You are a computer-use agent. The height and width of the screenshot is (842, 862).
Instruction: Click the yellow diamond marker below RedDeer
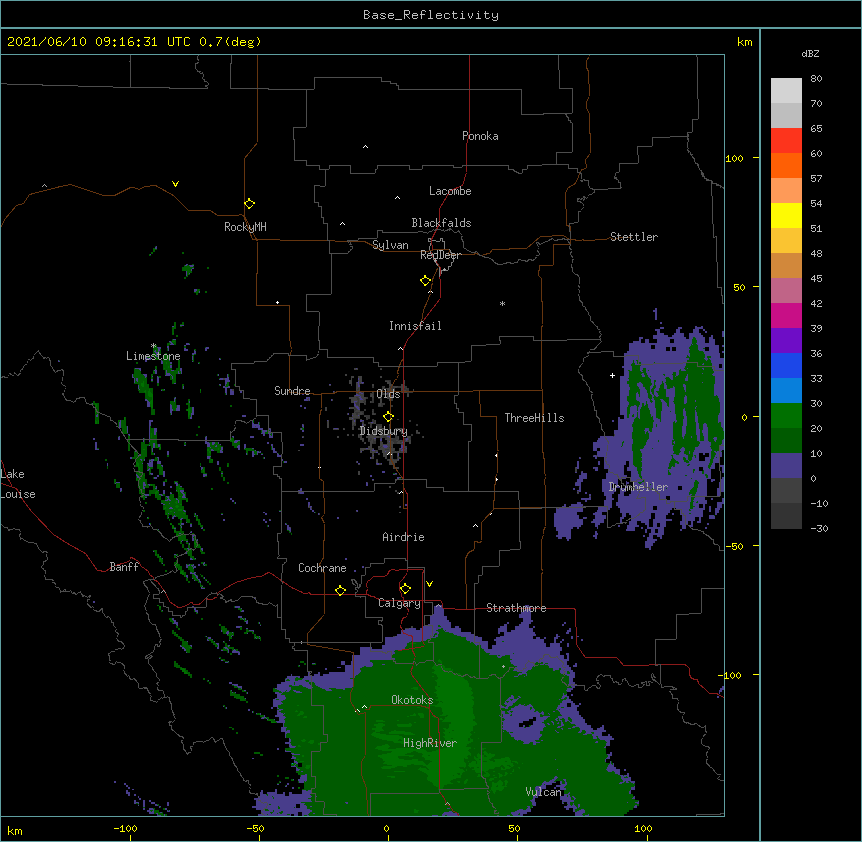pos(426,281)
